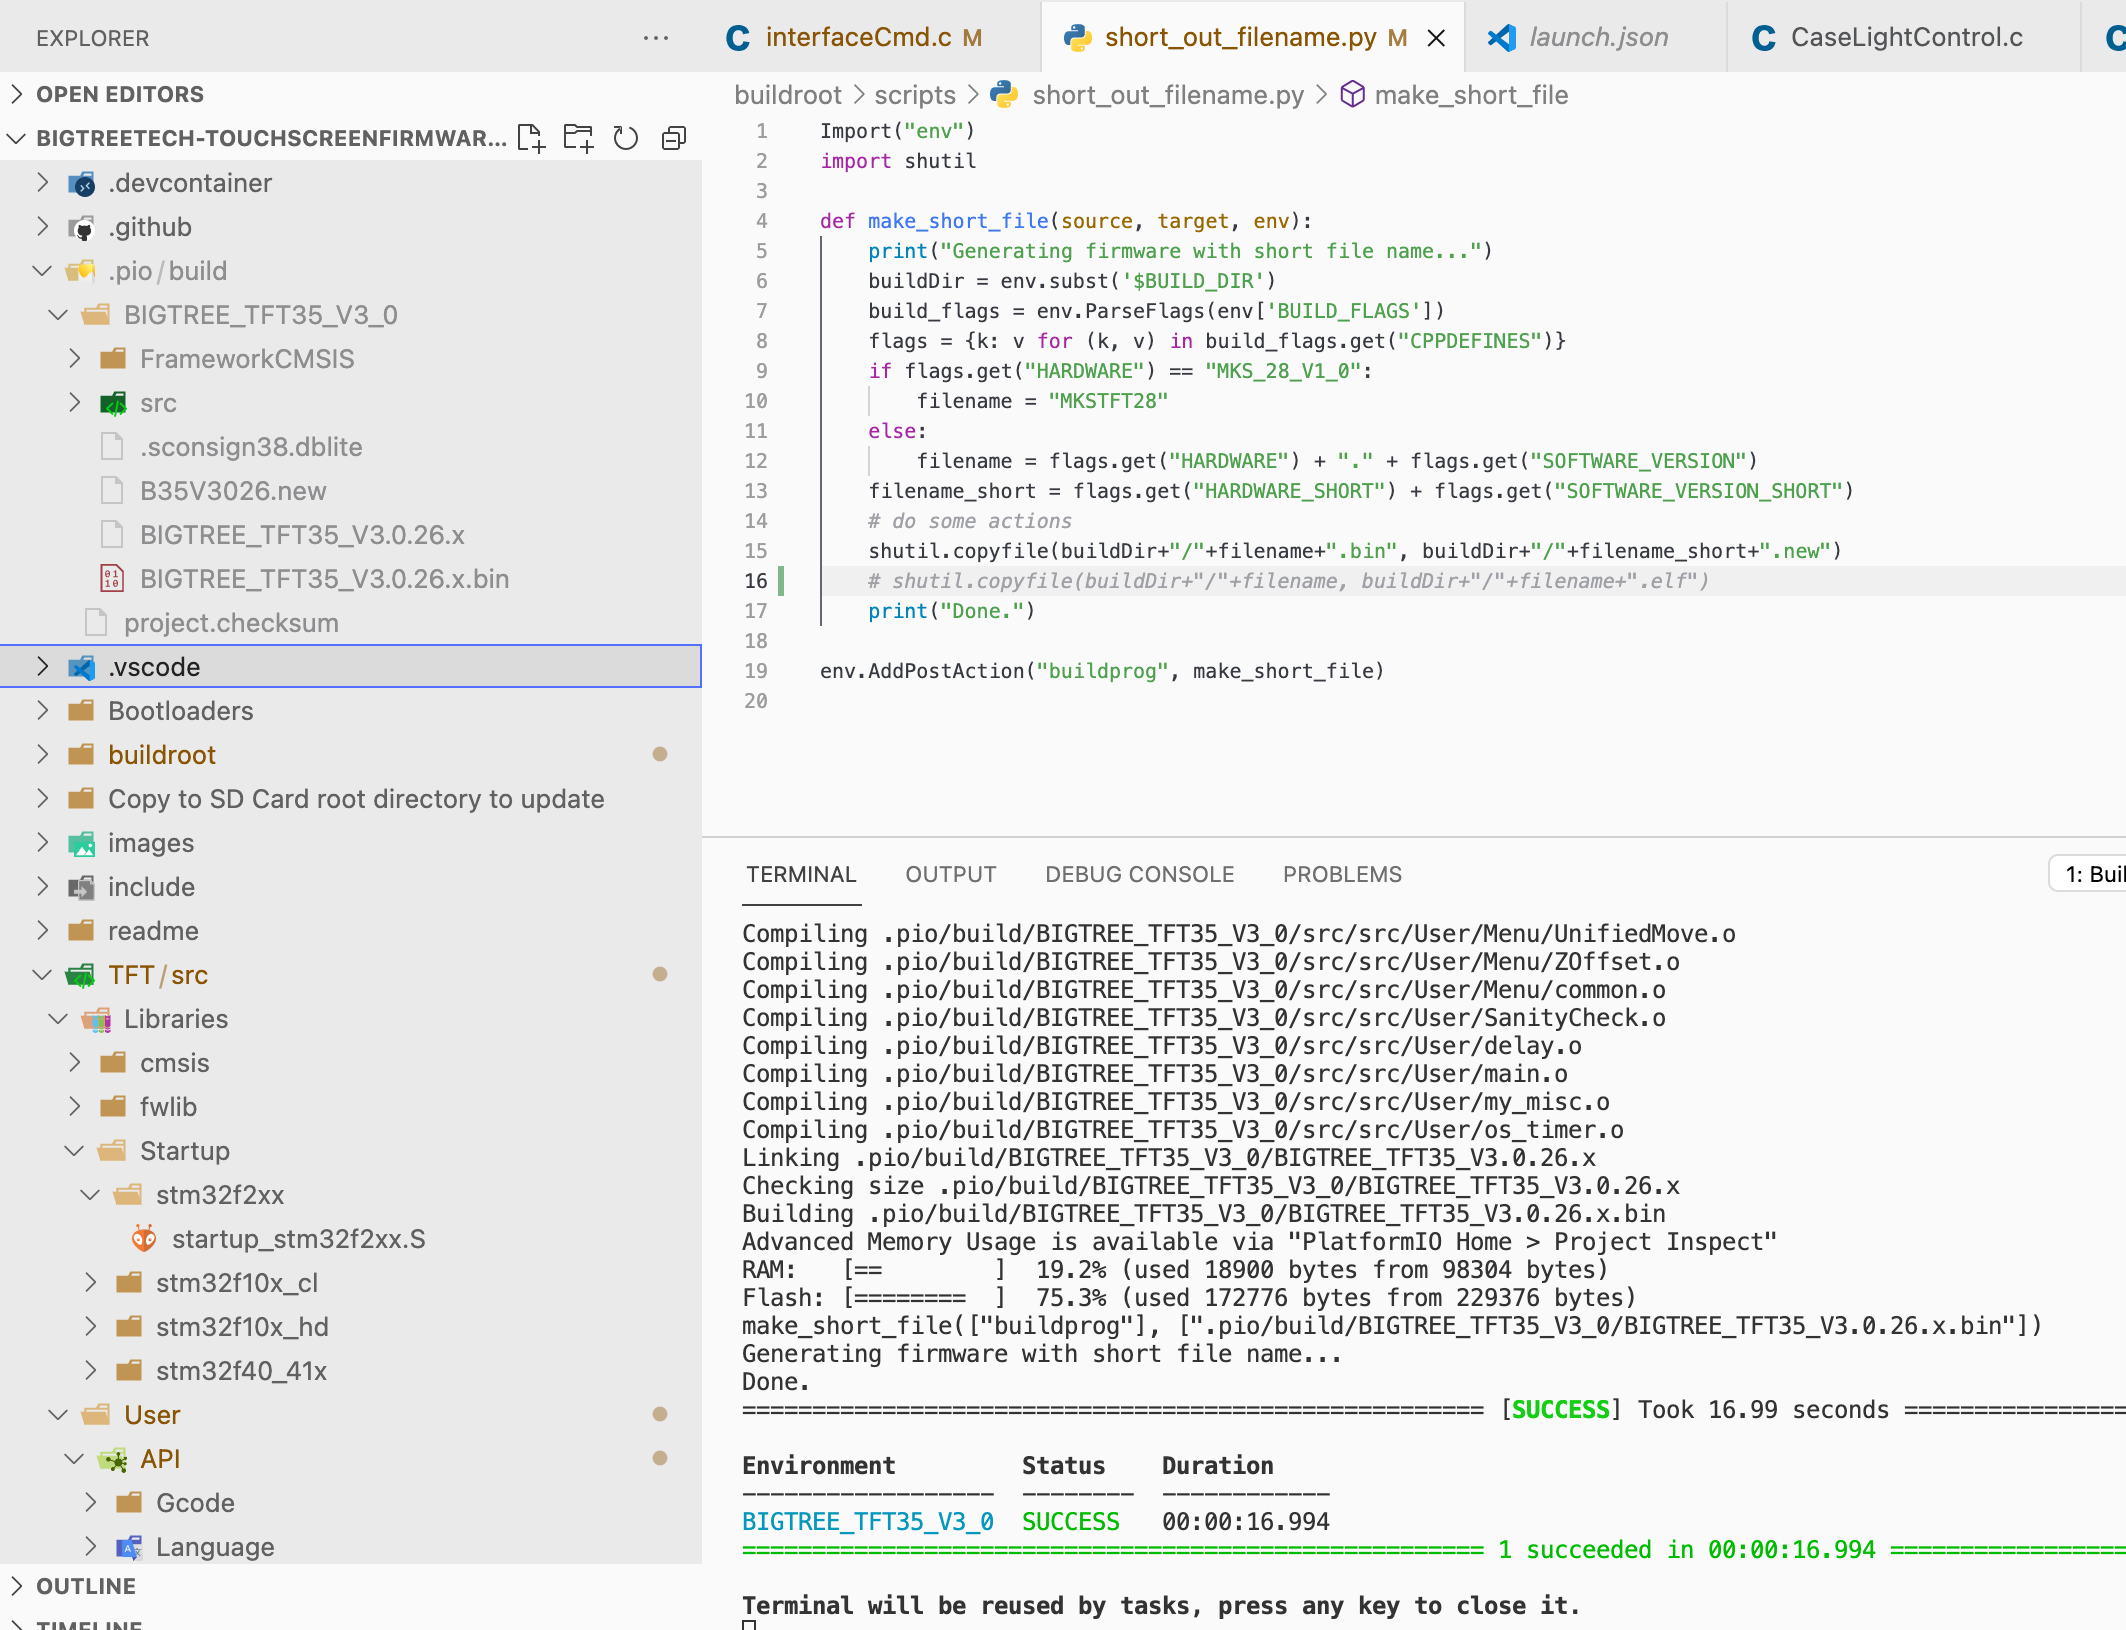
Task: Collapse all folders in explorer
Action: click(674, 138)
